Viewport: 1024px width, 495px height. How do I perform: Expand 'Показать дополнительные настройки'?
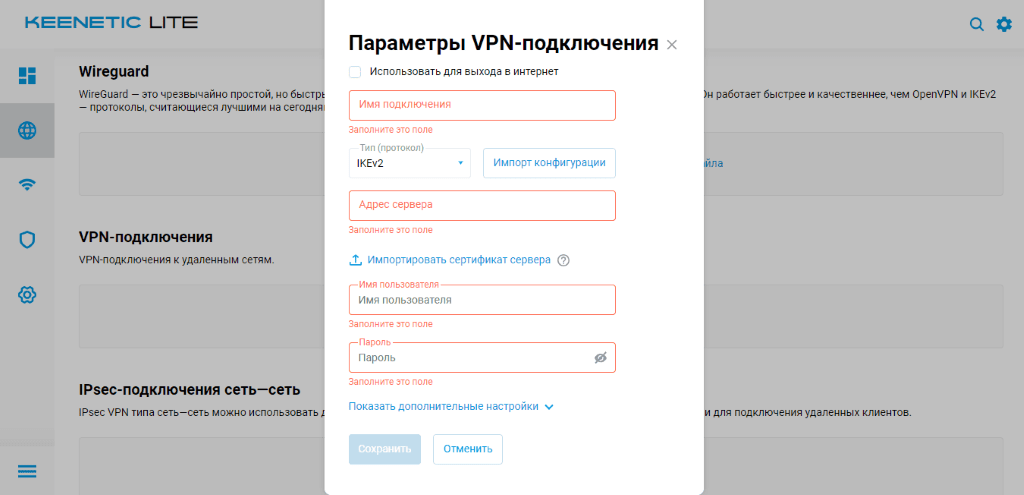pyautogui.click(x=450, y=407)
